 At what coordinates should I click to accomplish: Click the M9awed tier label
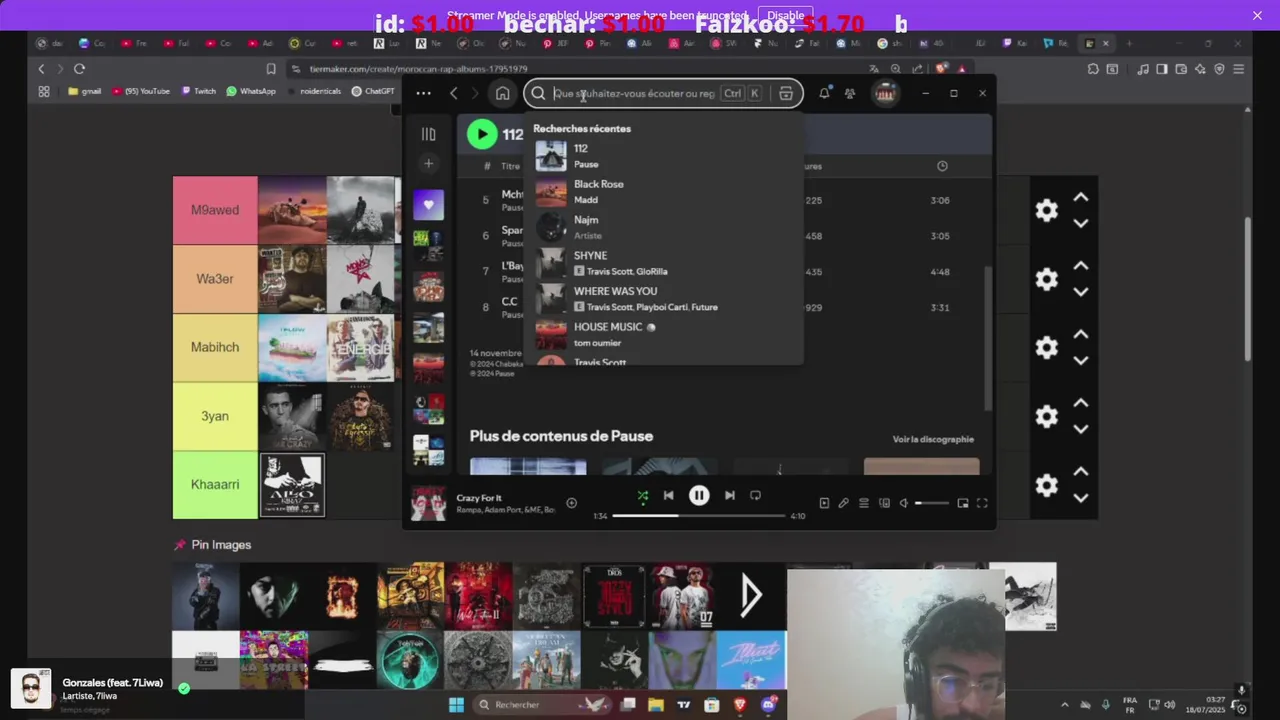tap(215, 210)
